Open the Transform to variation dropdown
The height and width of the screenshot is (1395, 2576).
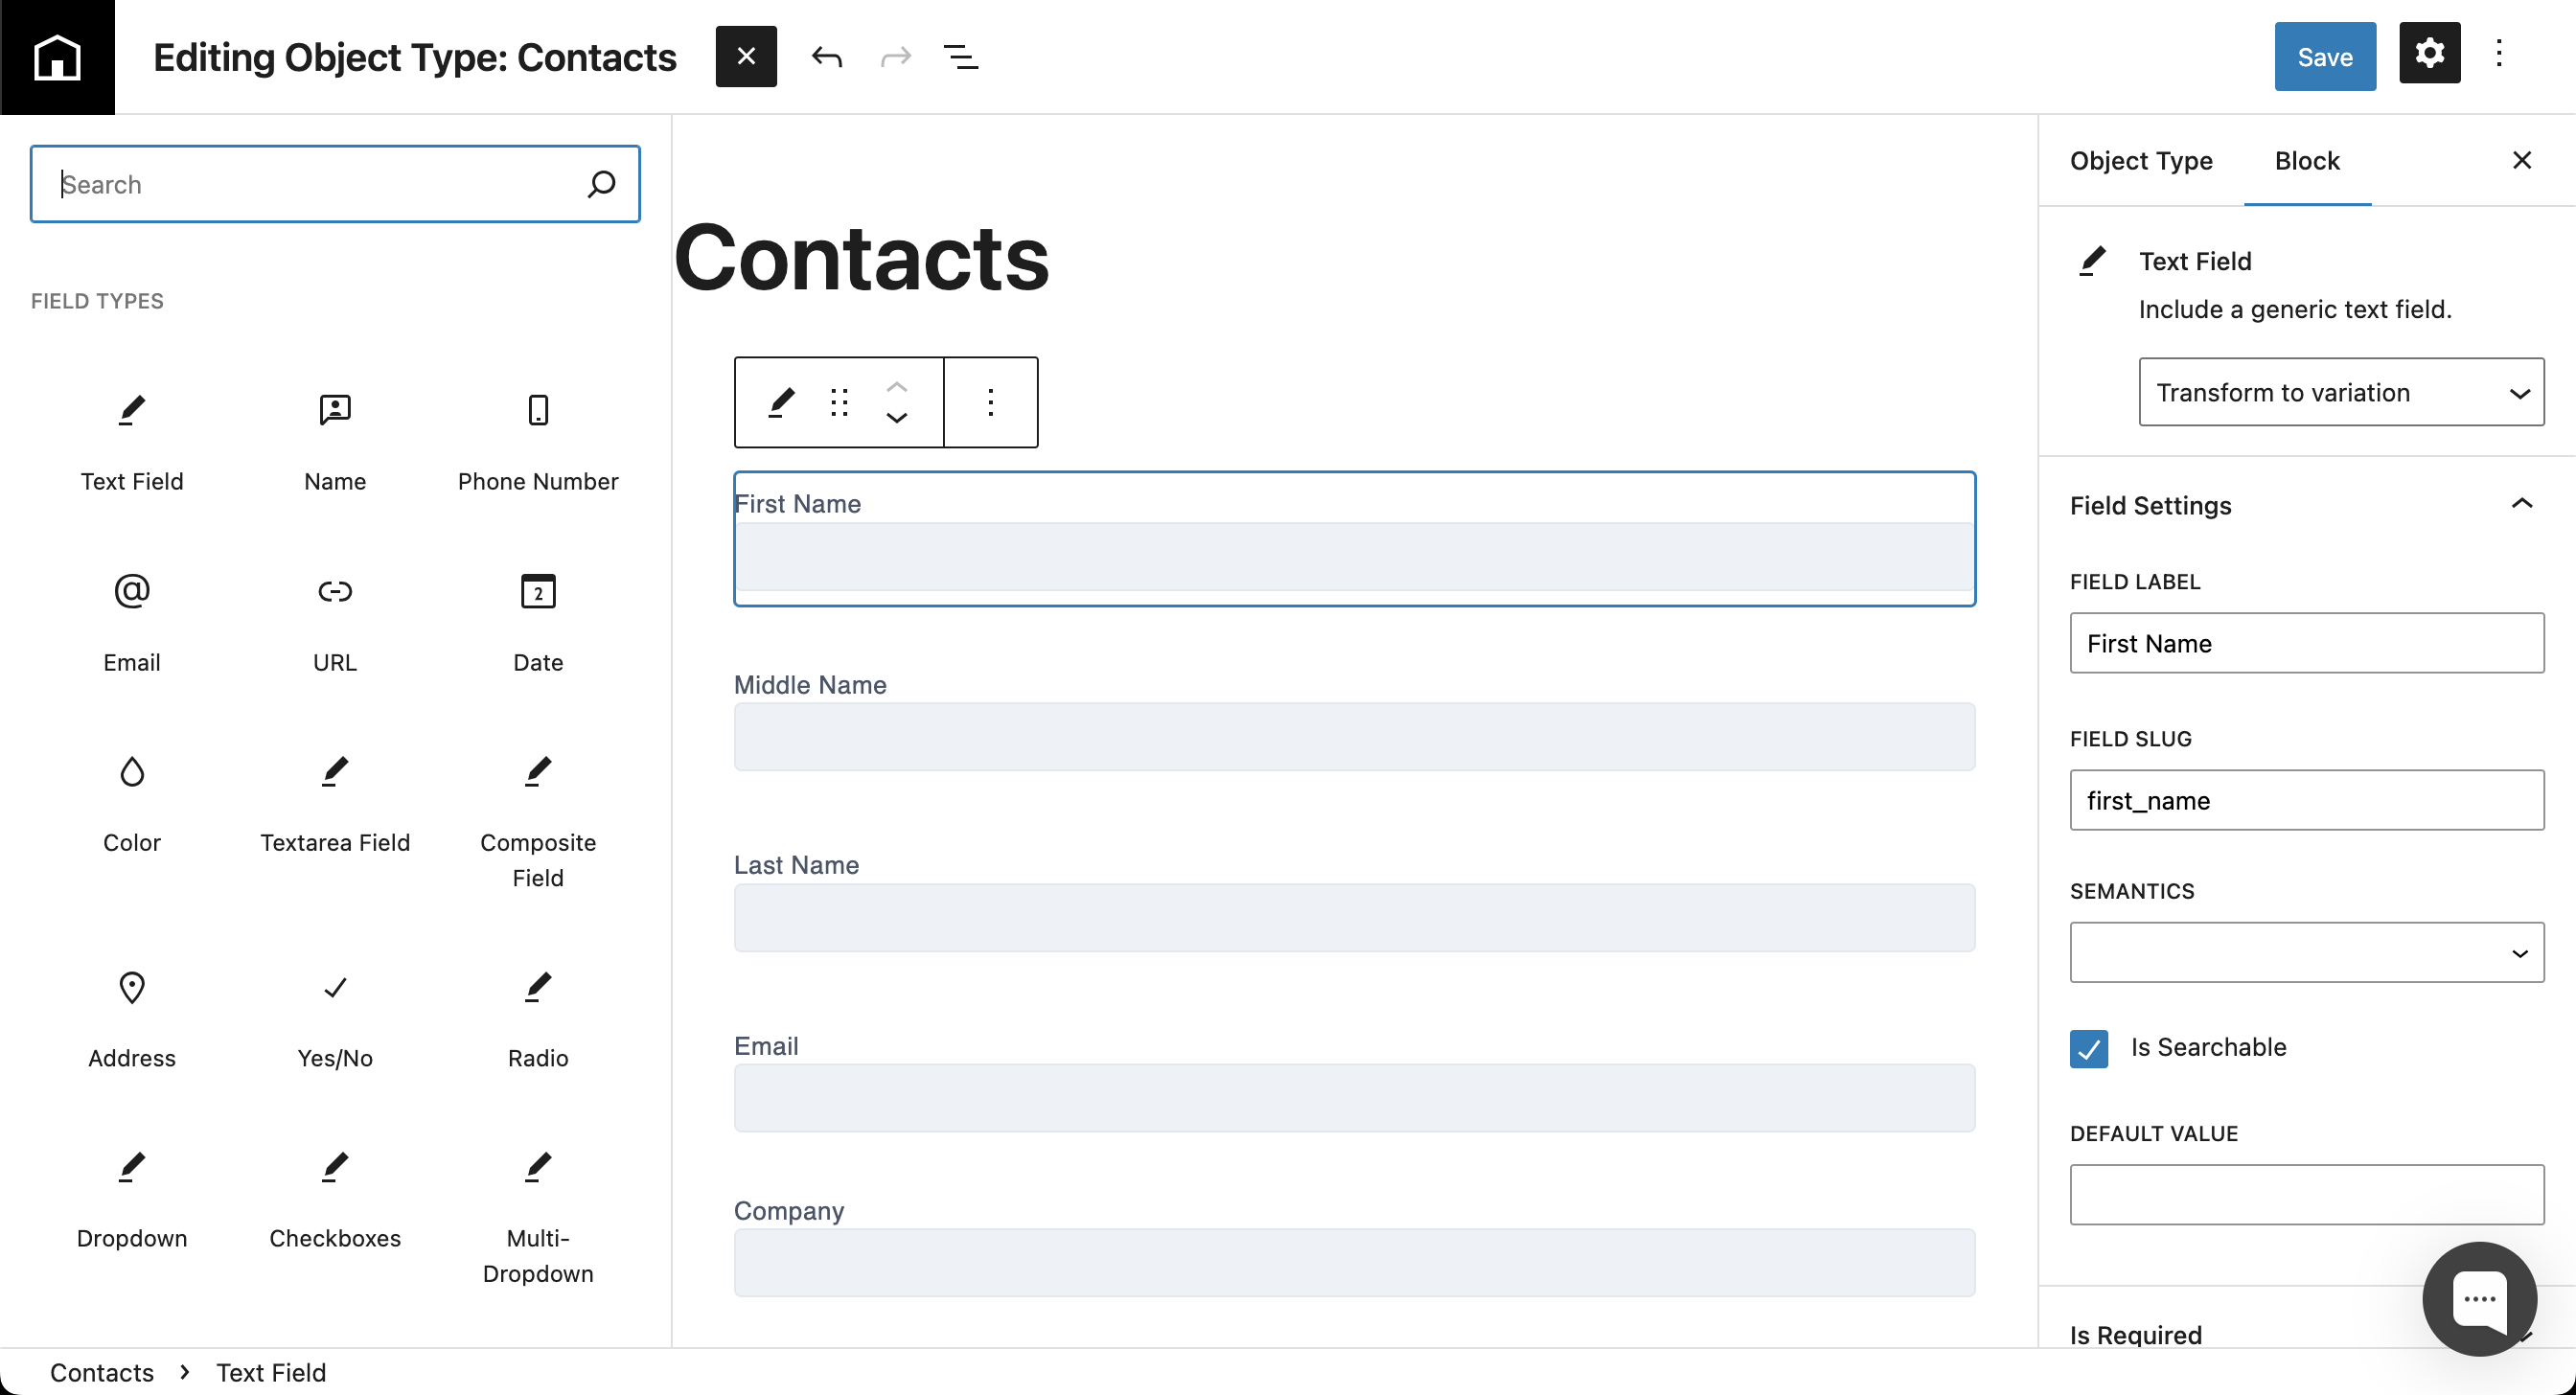coord(2341,392)
